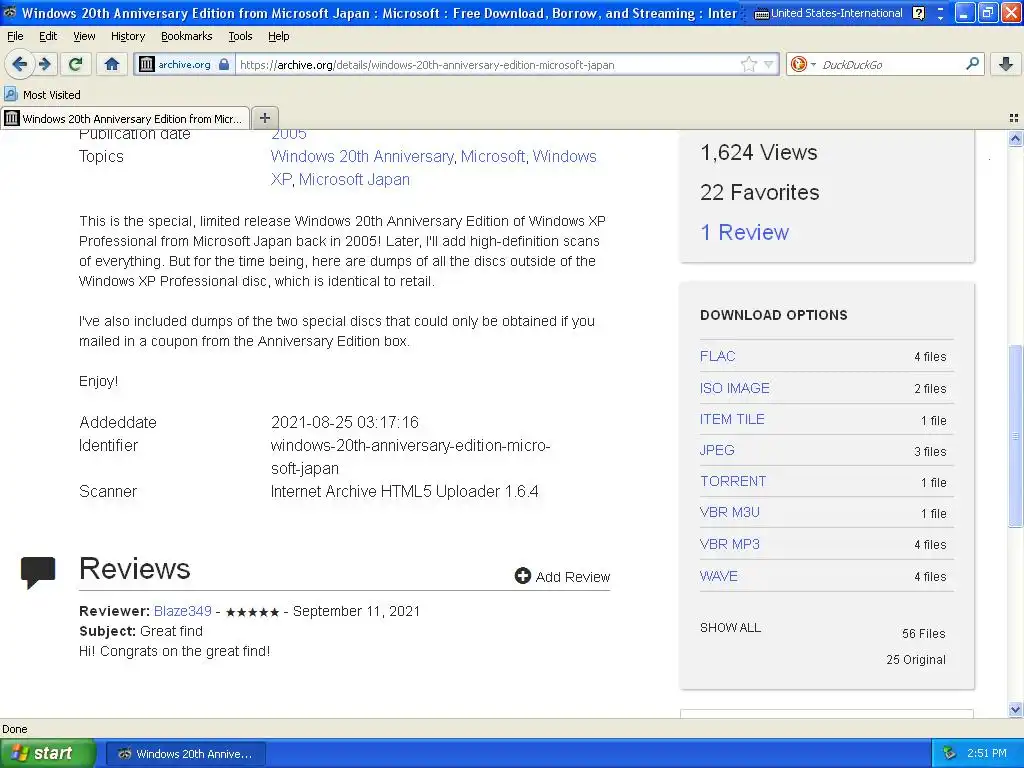Image resolution: width=1024 pixels, height=768 pixels.
Task: Open the Tools menu
Action: click(x=240, y=36)
